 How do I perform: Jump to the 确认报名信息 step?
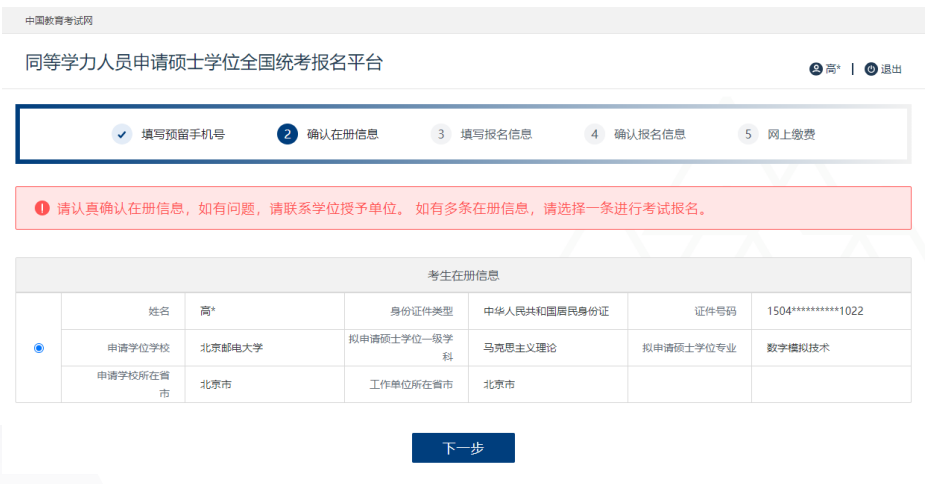click(650, 134)
